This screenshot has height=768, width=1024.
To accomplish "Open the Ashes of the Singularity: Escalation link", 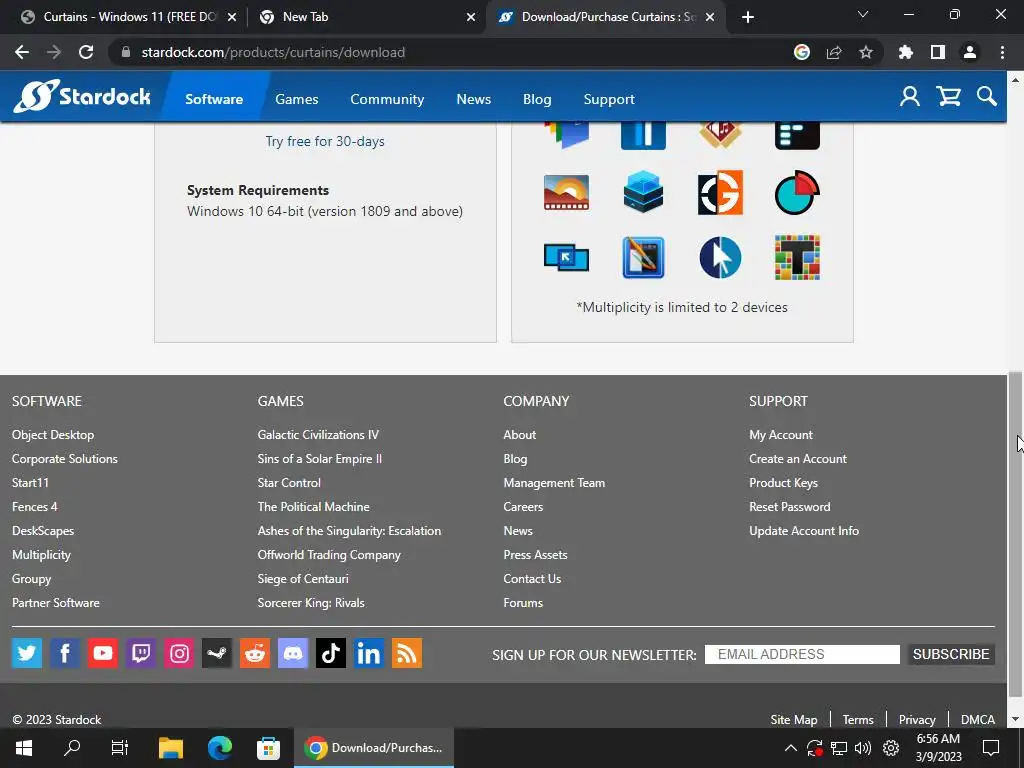I will (349, 531).
